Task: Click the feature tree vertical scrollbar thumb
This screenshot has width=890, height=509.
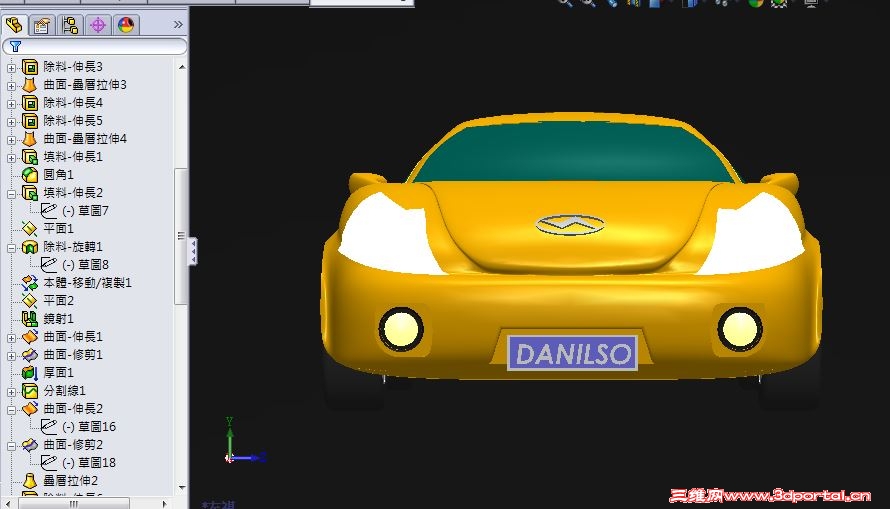Action: (181, 236)
